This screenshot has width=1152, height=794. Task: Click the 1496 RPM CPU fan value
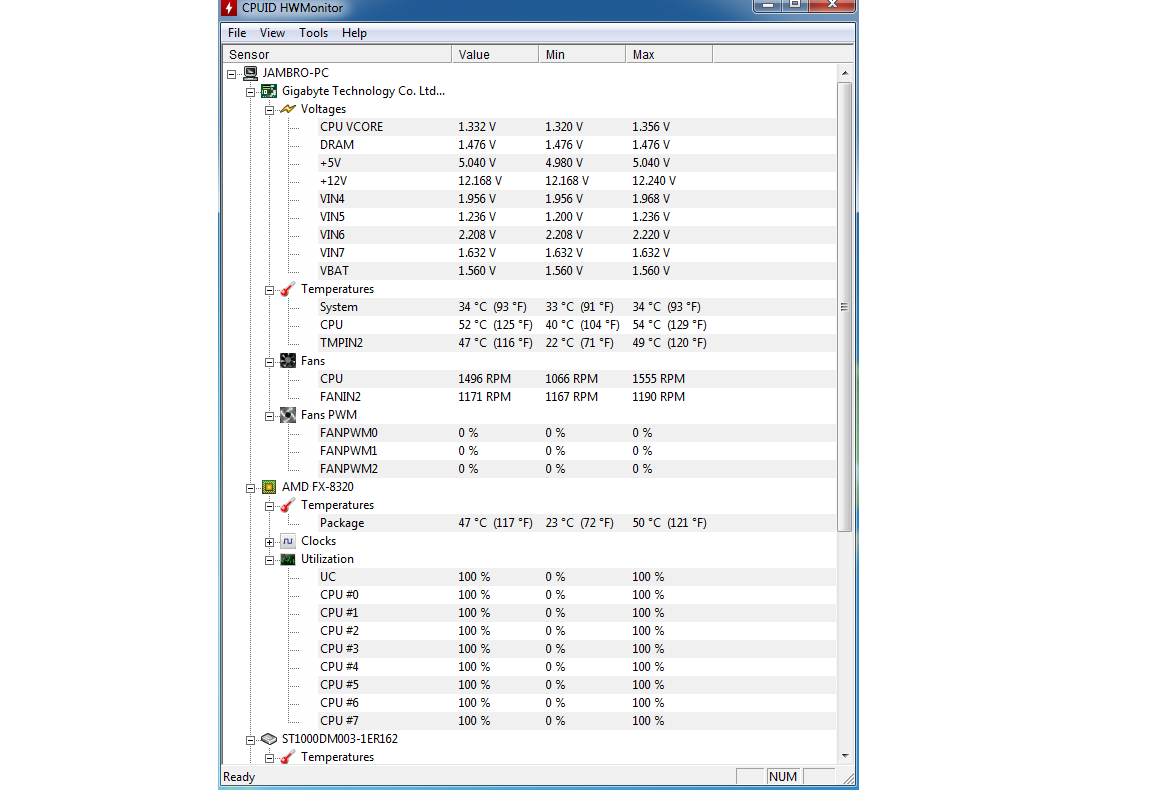pos(484,379)
